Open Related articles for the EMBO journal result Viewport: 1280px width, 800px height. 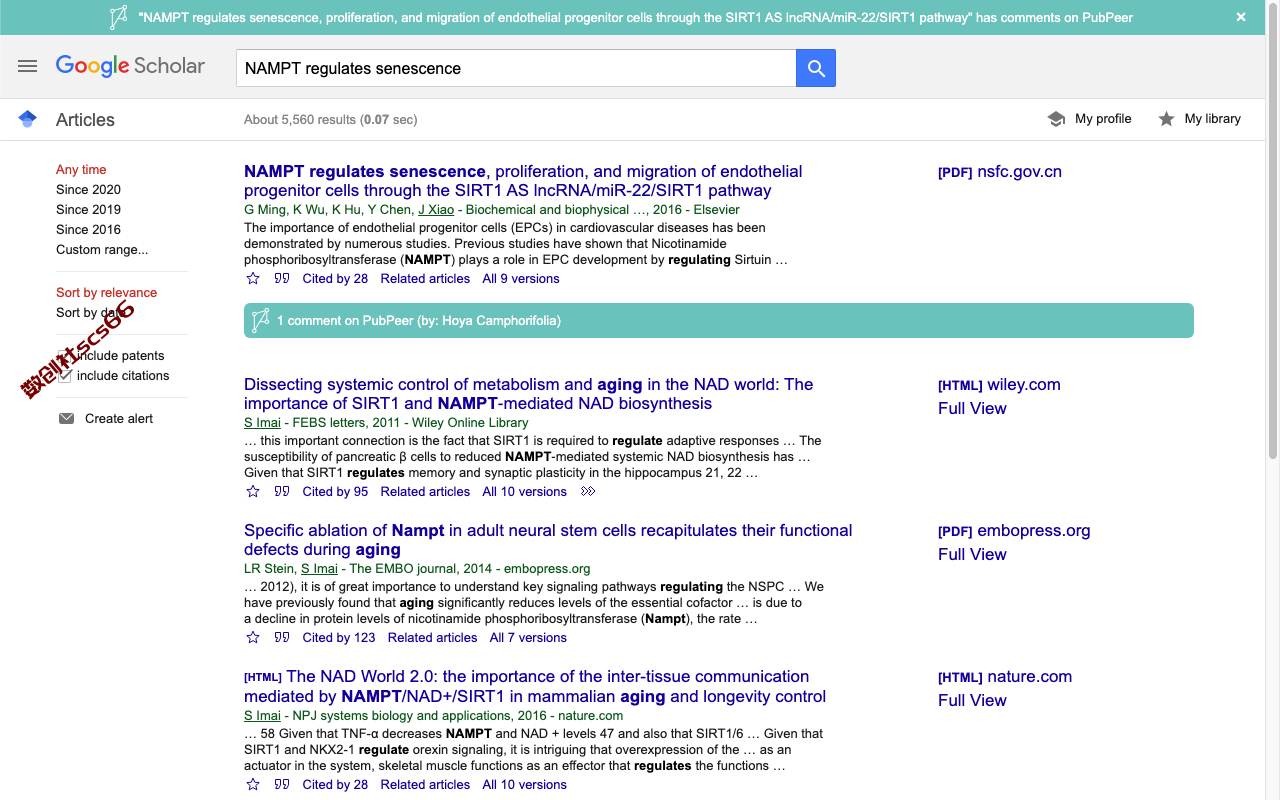point(433,638)
